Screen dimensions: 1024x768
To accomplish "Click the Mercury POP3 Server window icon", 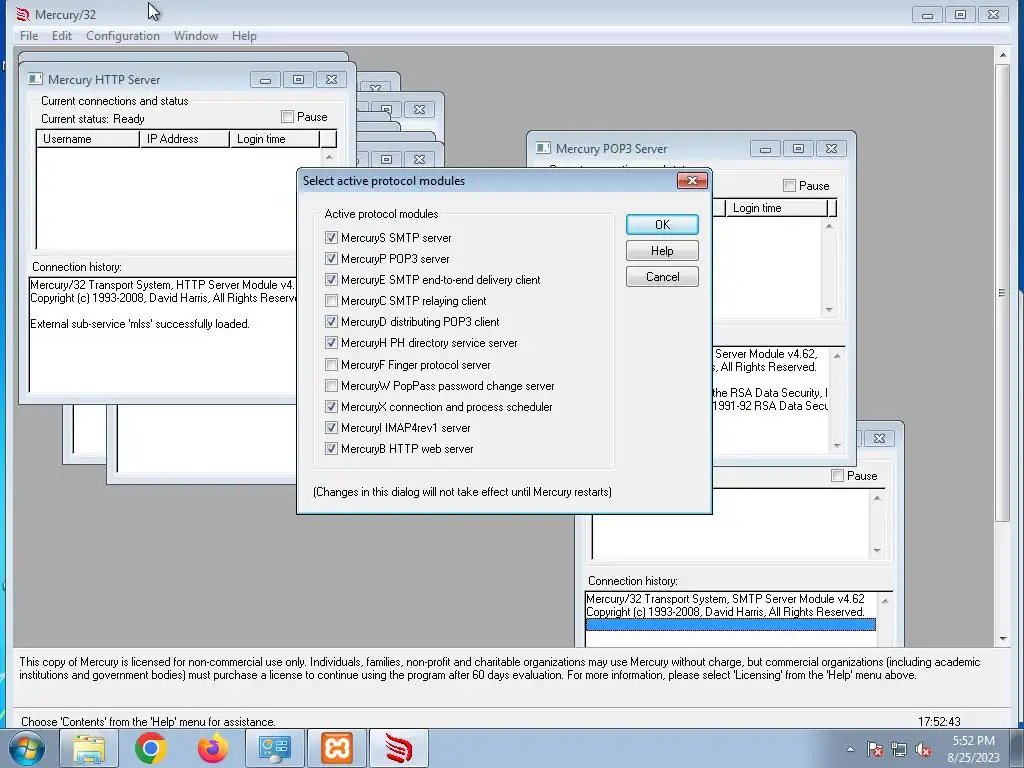I will click(543, 148).
